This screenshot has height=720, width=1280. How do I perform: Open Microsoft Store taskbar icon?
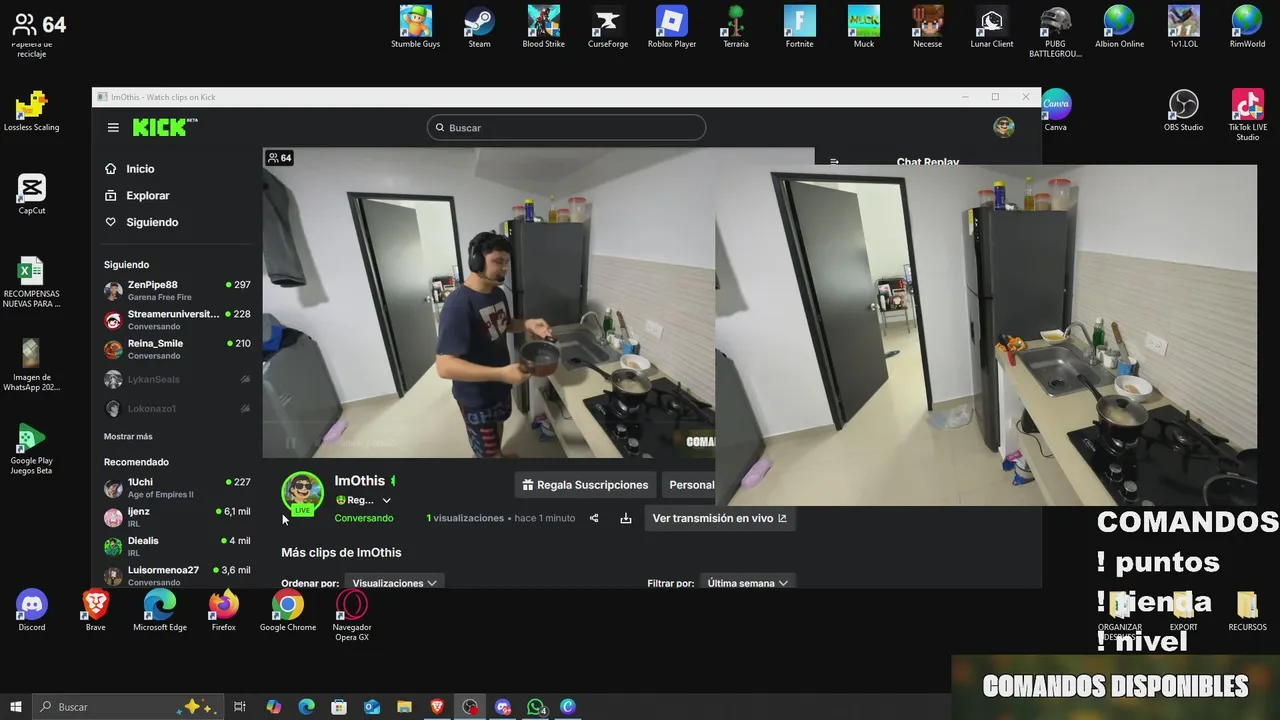coord(339,706)
